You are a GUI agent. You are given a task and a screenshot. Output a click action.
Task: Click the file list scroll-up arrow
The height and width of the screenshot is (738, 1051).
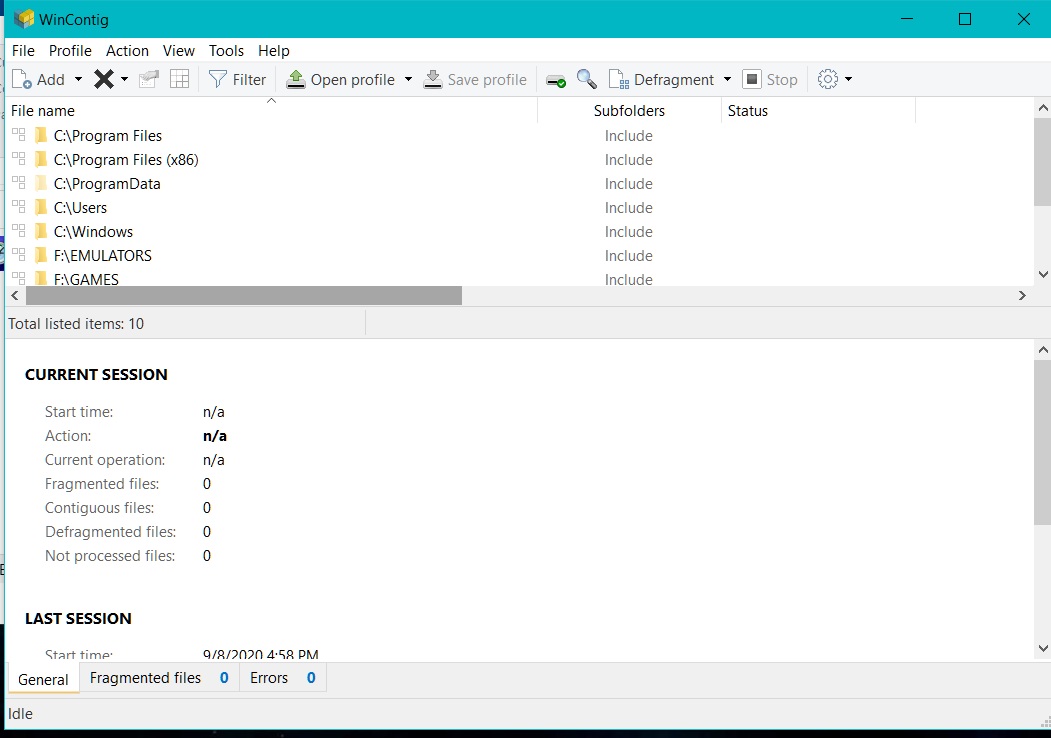pyautogui.click(x=1042, y=108)
